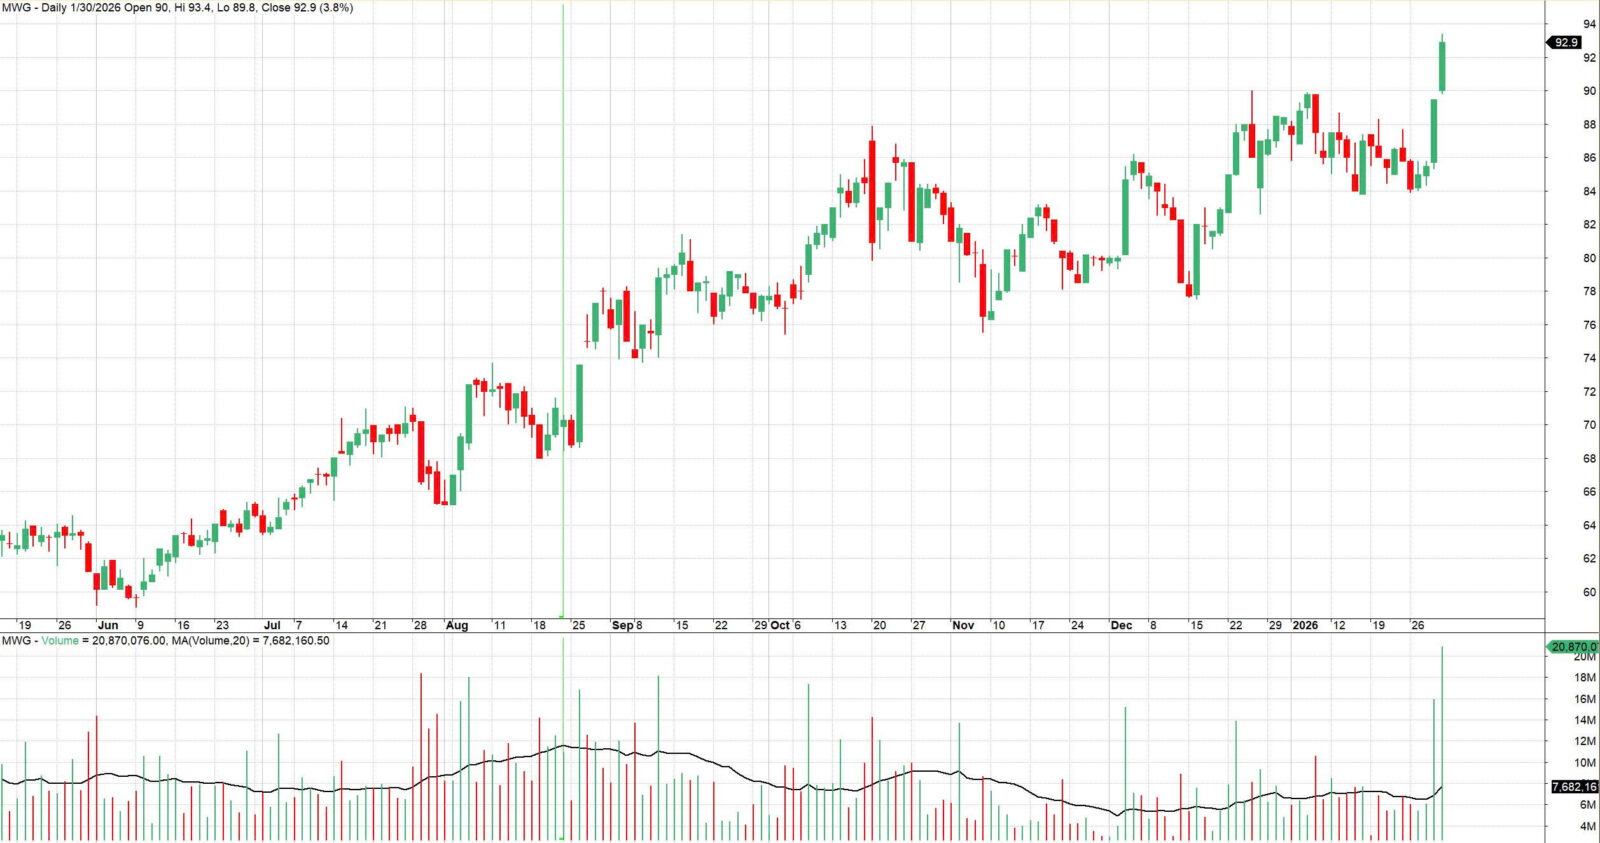Click the 'Dec' month label on date axis
The height and width of the screenshot is (843, 1600).
(1121, 625)
